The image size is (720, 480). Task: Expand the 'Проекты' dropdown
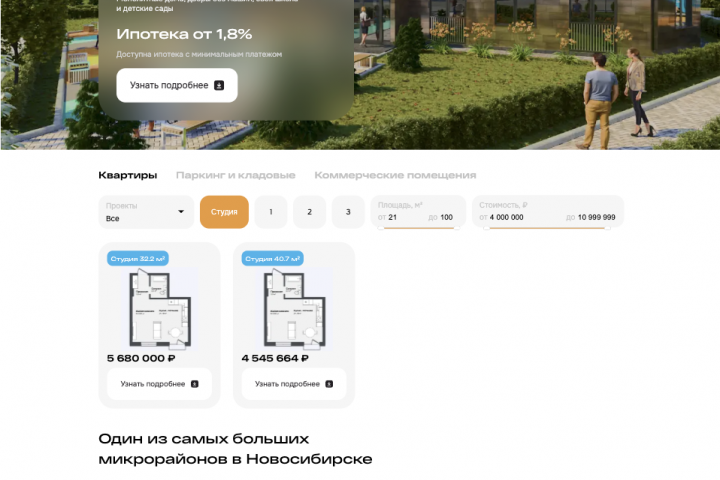click(x=146, y=212)
